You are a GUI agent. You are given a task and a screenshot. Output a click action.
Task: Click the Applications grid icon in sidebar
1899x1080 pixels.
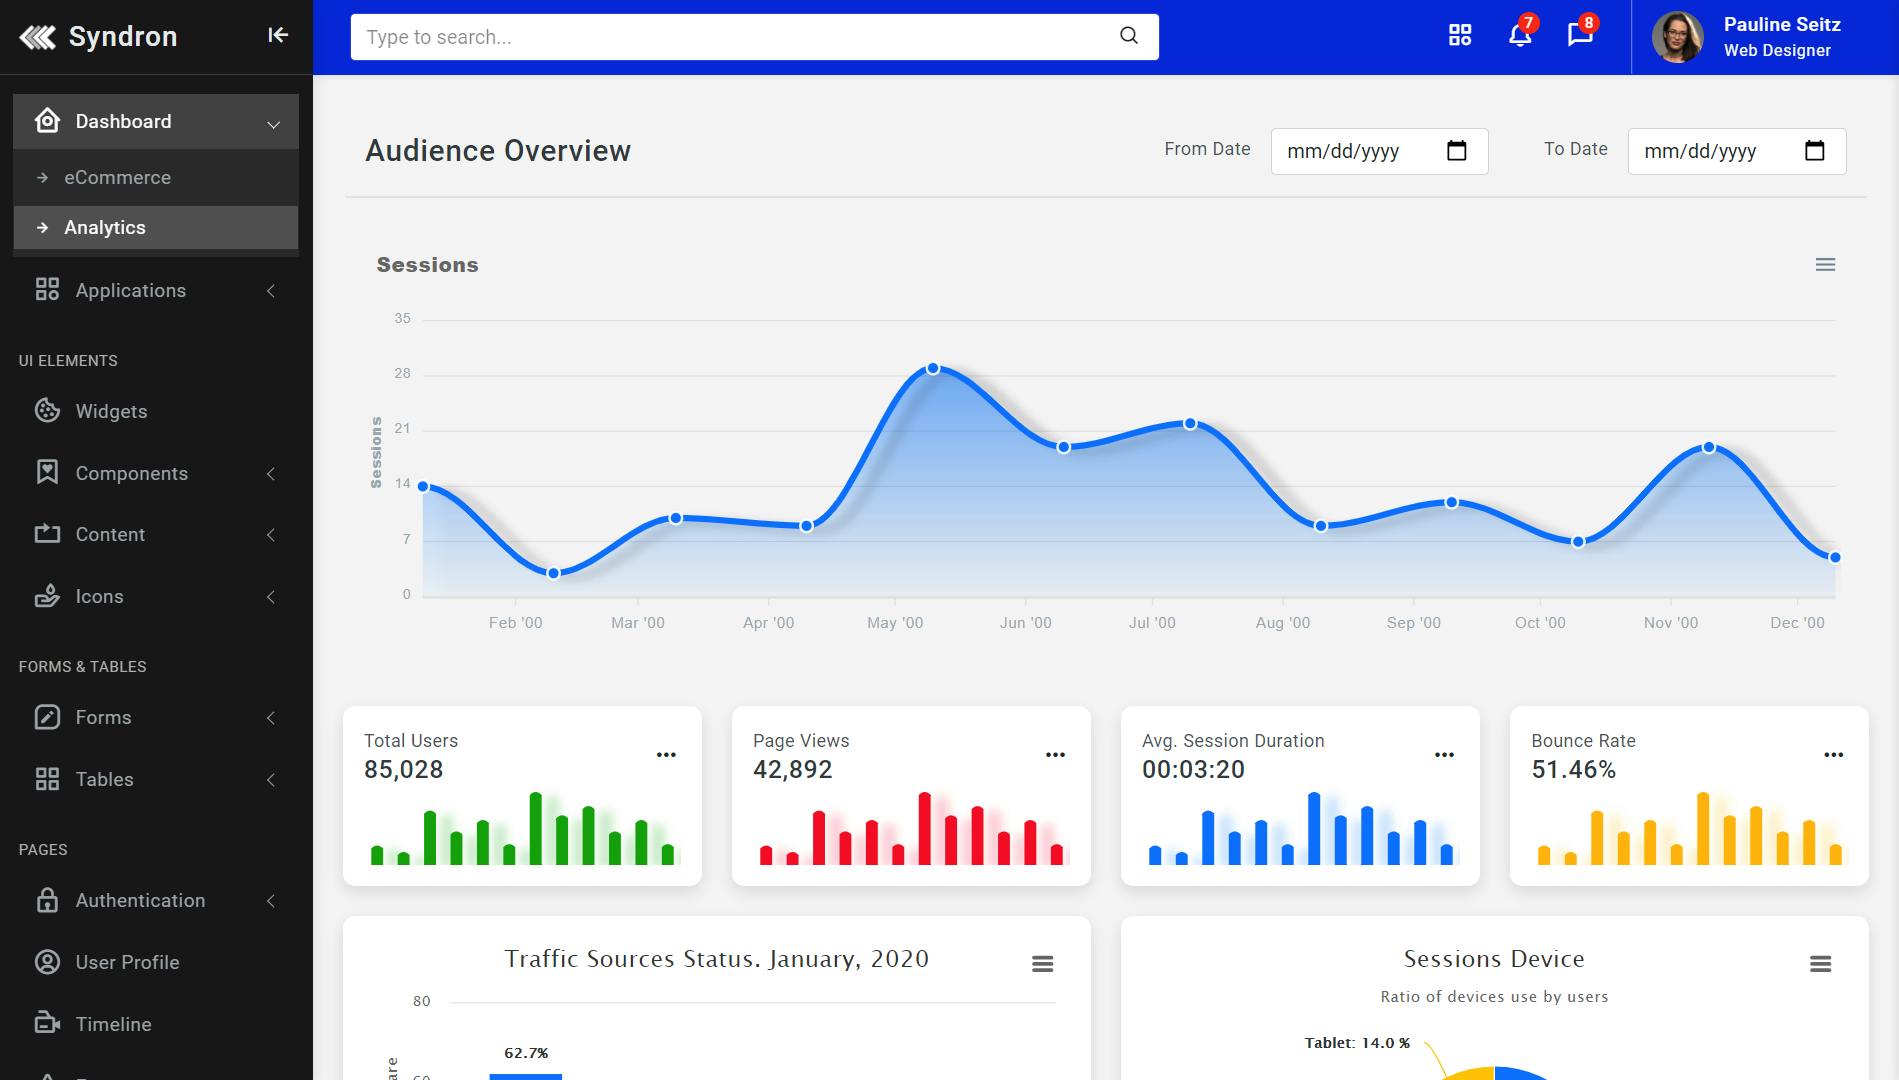(47, 290)
